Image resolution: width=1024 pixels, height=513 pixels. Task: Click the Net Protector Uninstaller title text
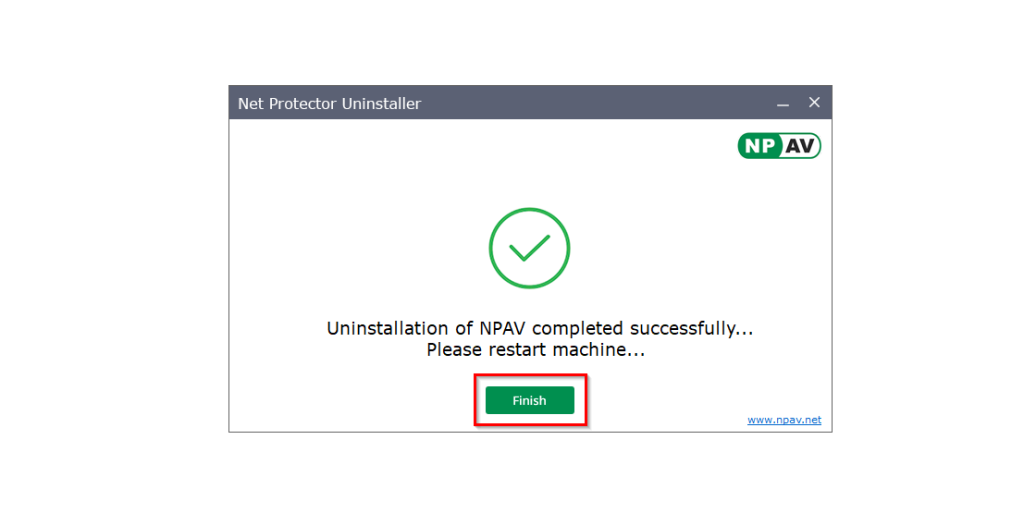329,103
